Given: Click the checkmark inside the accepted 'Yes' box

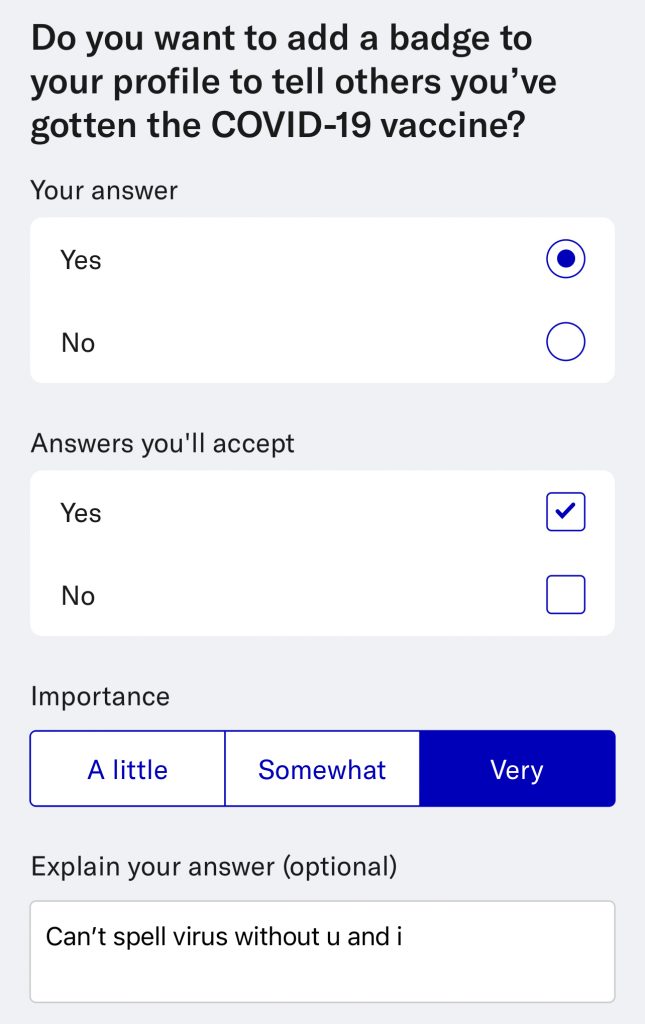Looking at the screenshot, I should pyautogui.click(x=565, y=512).
